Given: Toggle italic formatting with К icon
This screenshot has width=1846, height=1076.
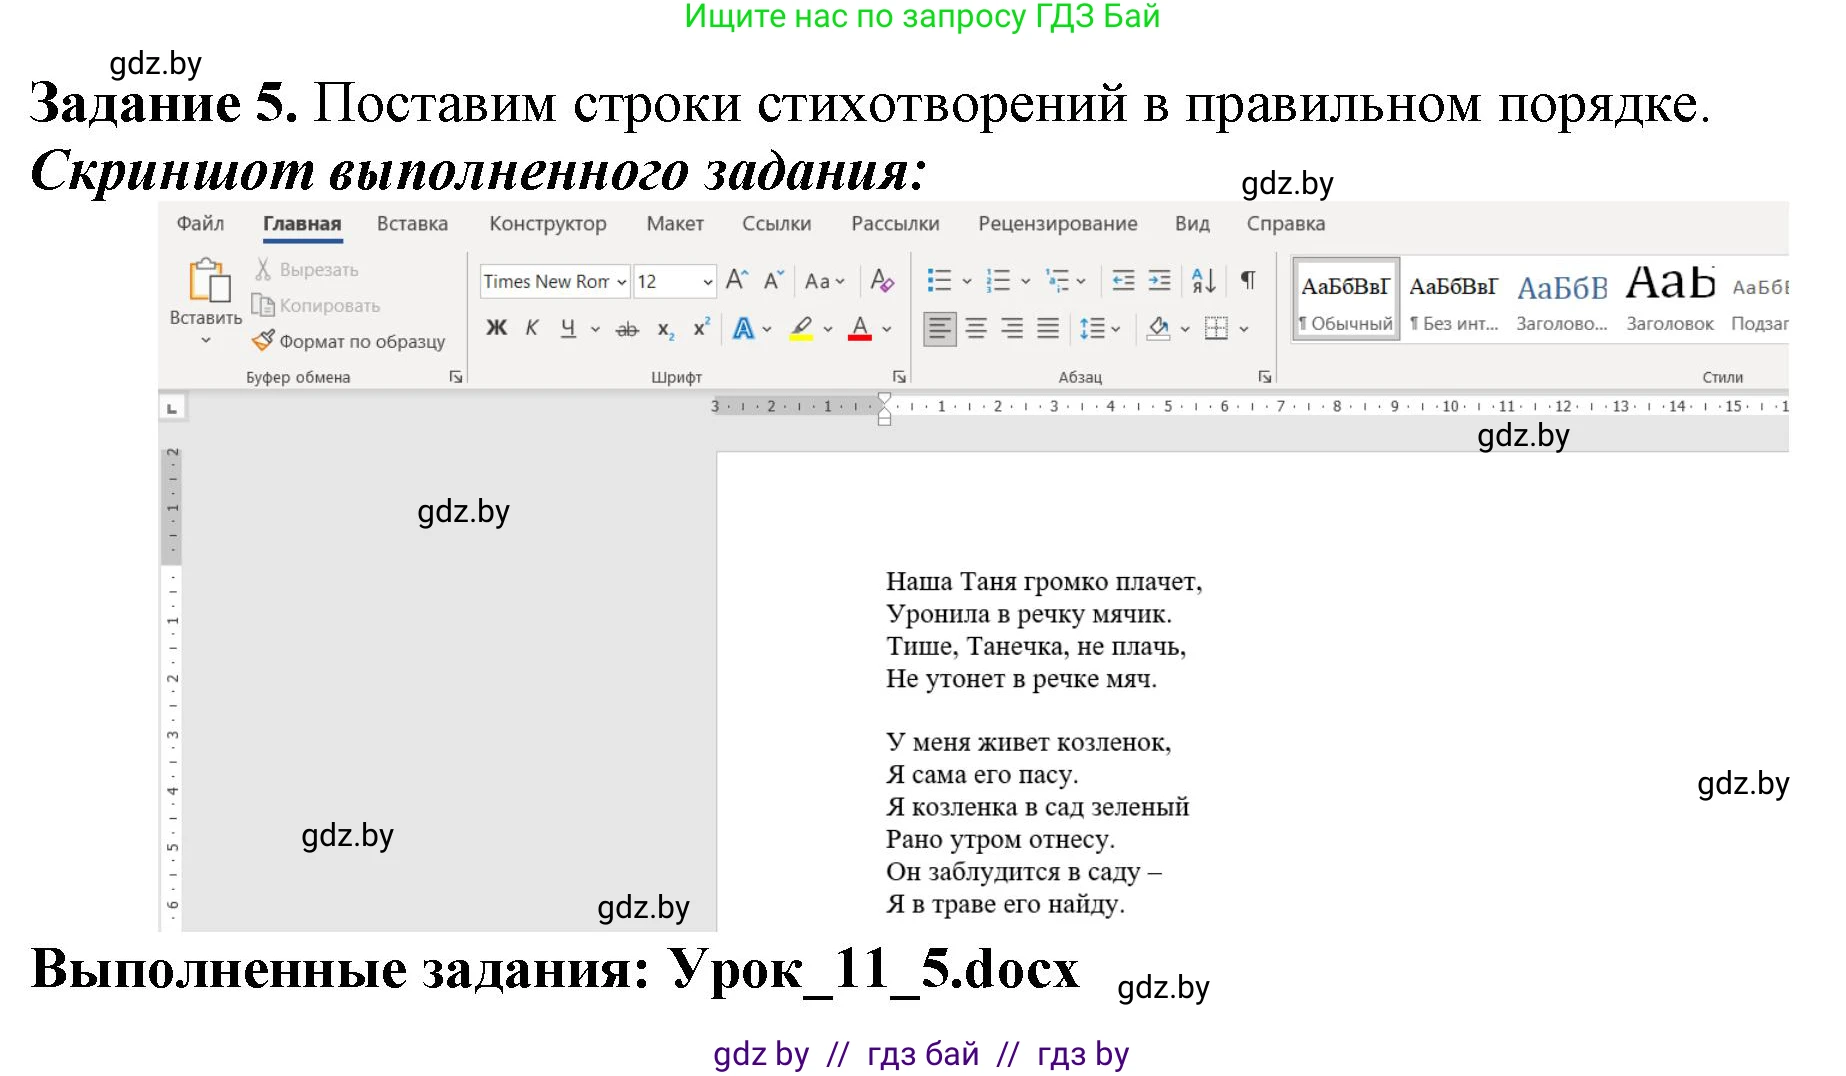Looking at the screenshot, I should coord(531,328).
